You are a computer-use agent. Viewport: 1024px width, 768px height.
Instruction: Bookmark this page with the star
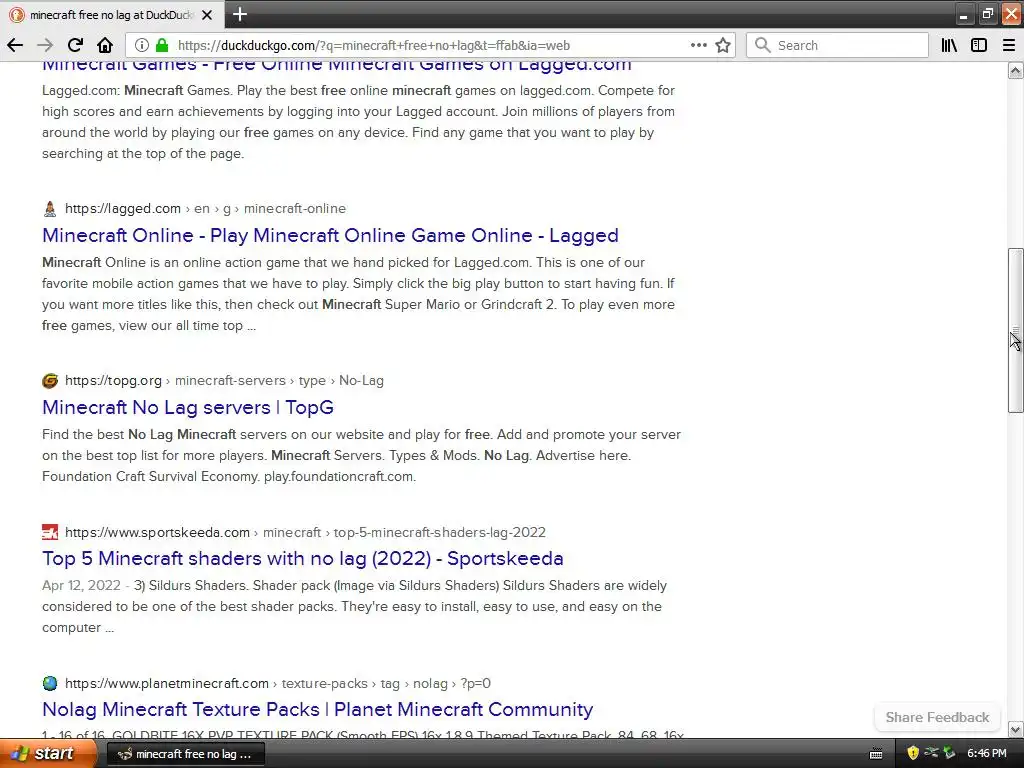tap(722, 45)
